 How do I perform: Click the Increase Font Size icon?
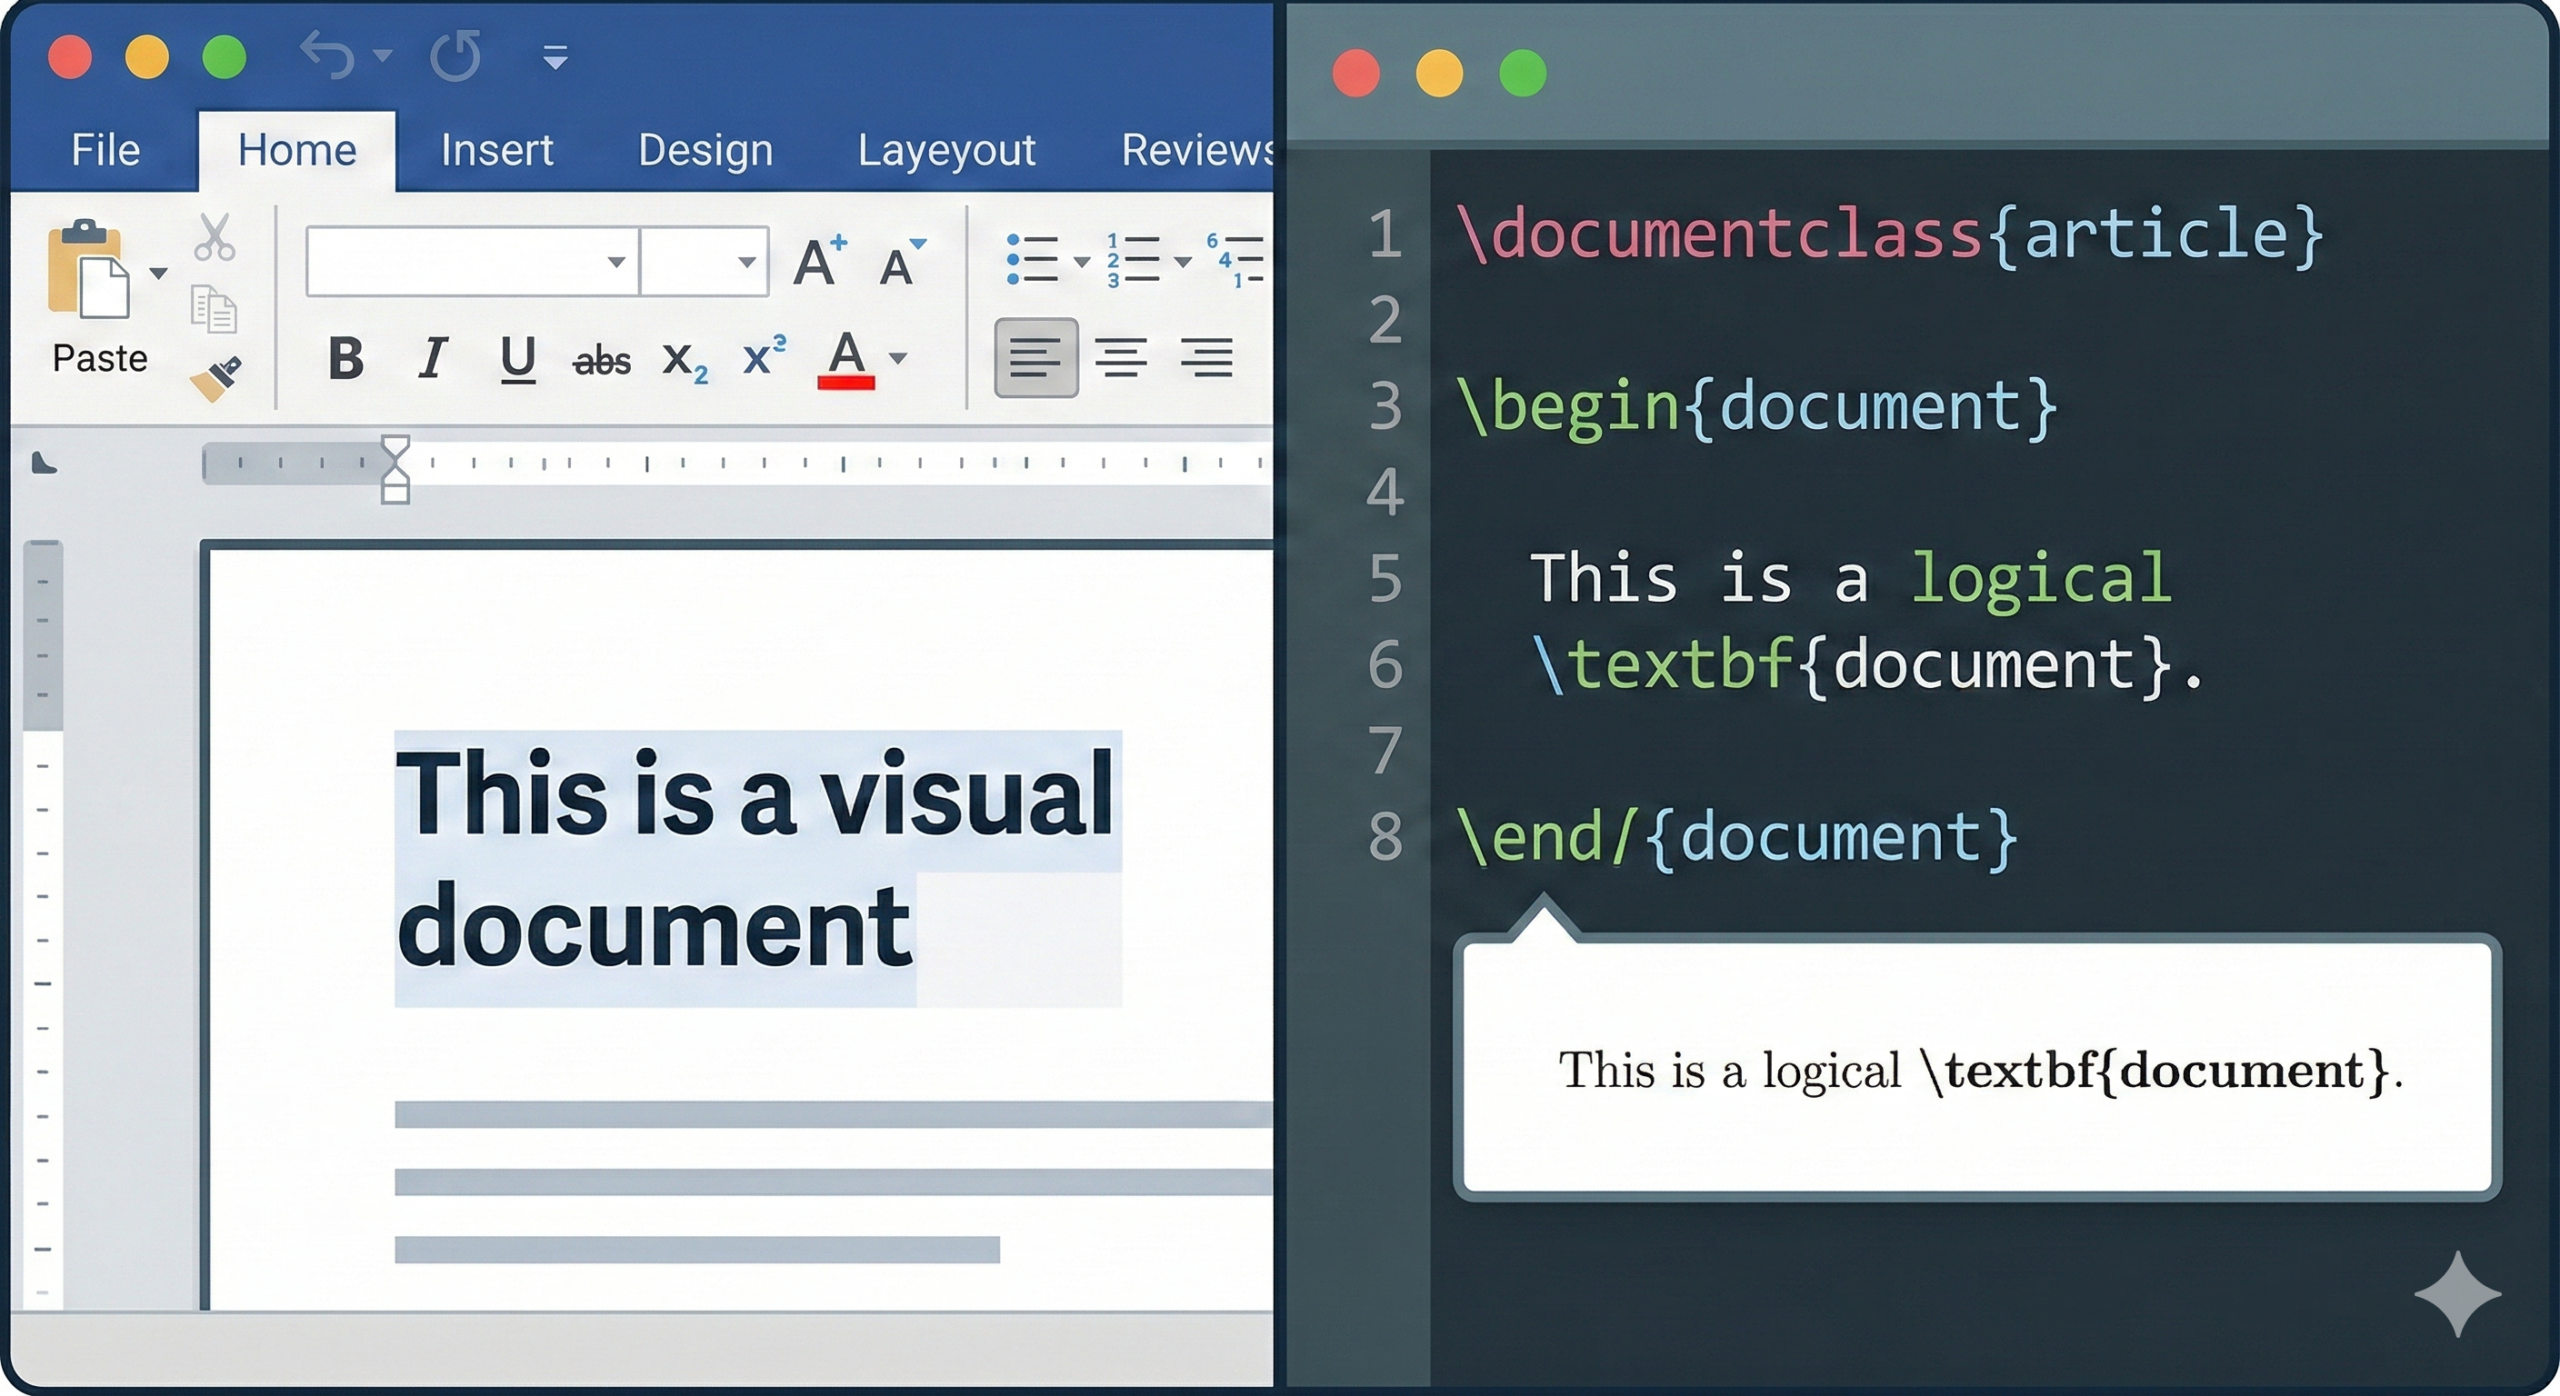point(819,262)
